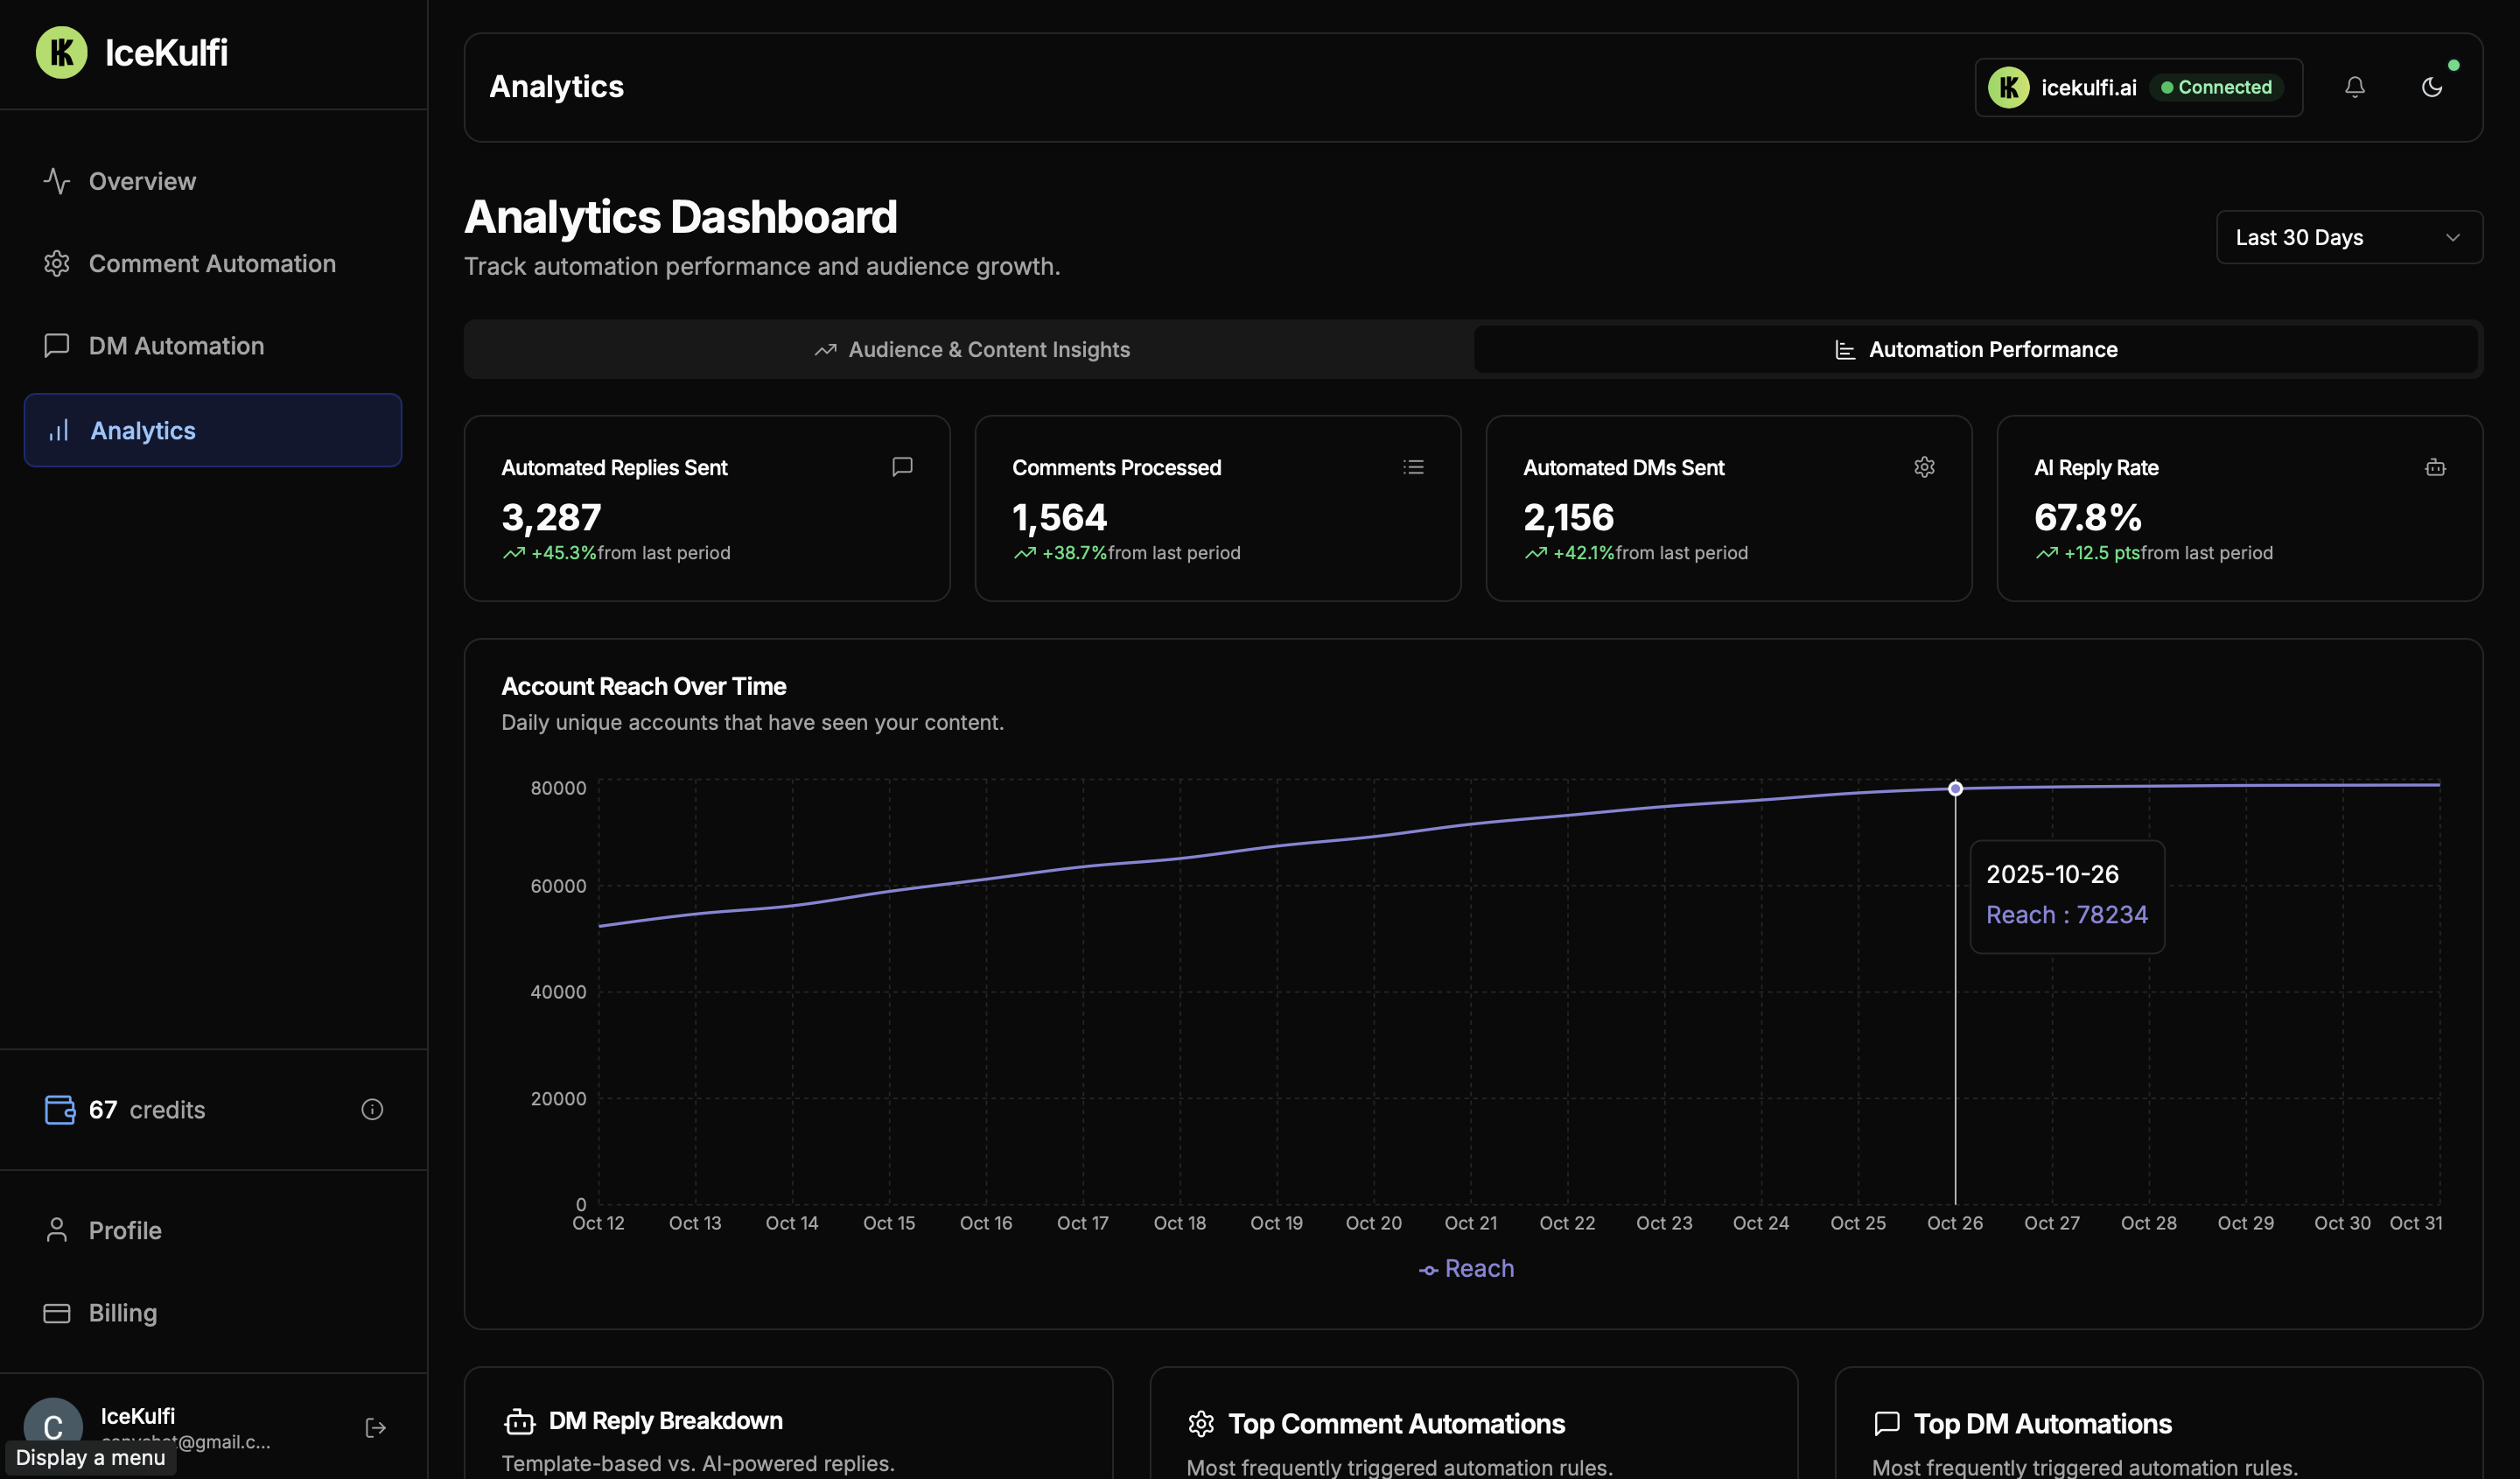This screenshot has width=2520, height=1479.
Task: Open the icekulfi.ai connected account selector
Action: click(x=2138, y=87)
